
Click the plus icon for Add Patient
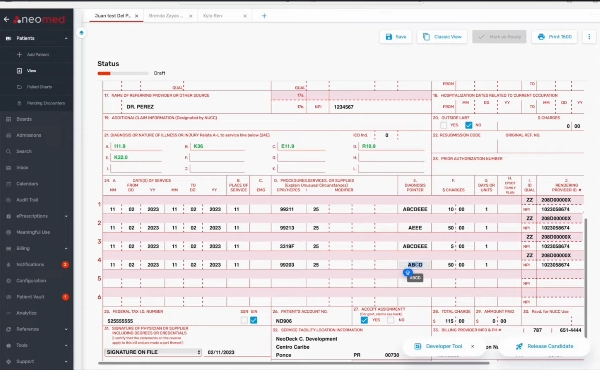tap(19, 54)
